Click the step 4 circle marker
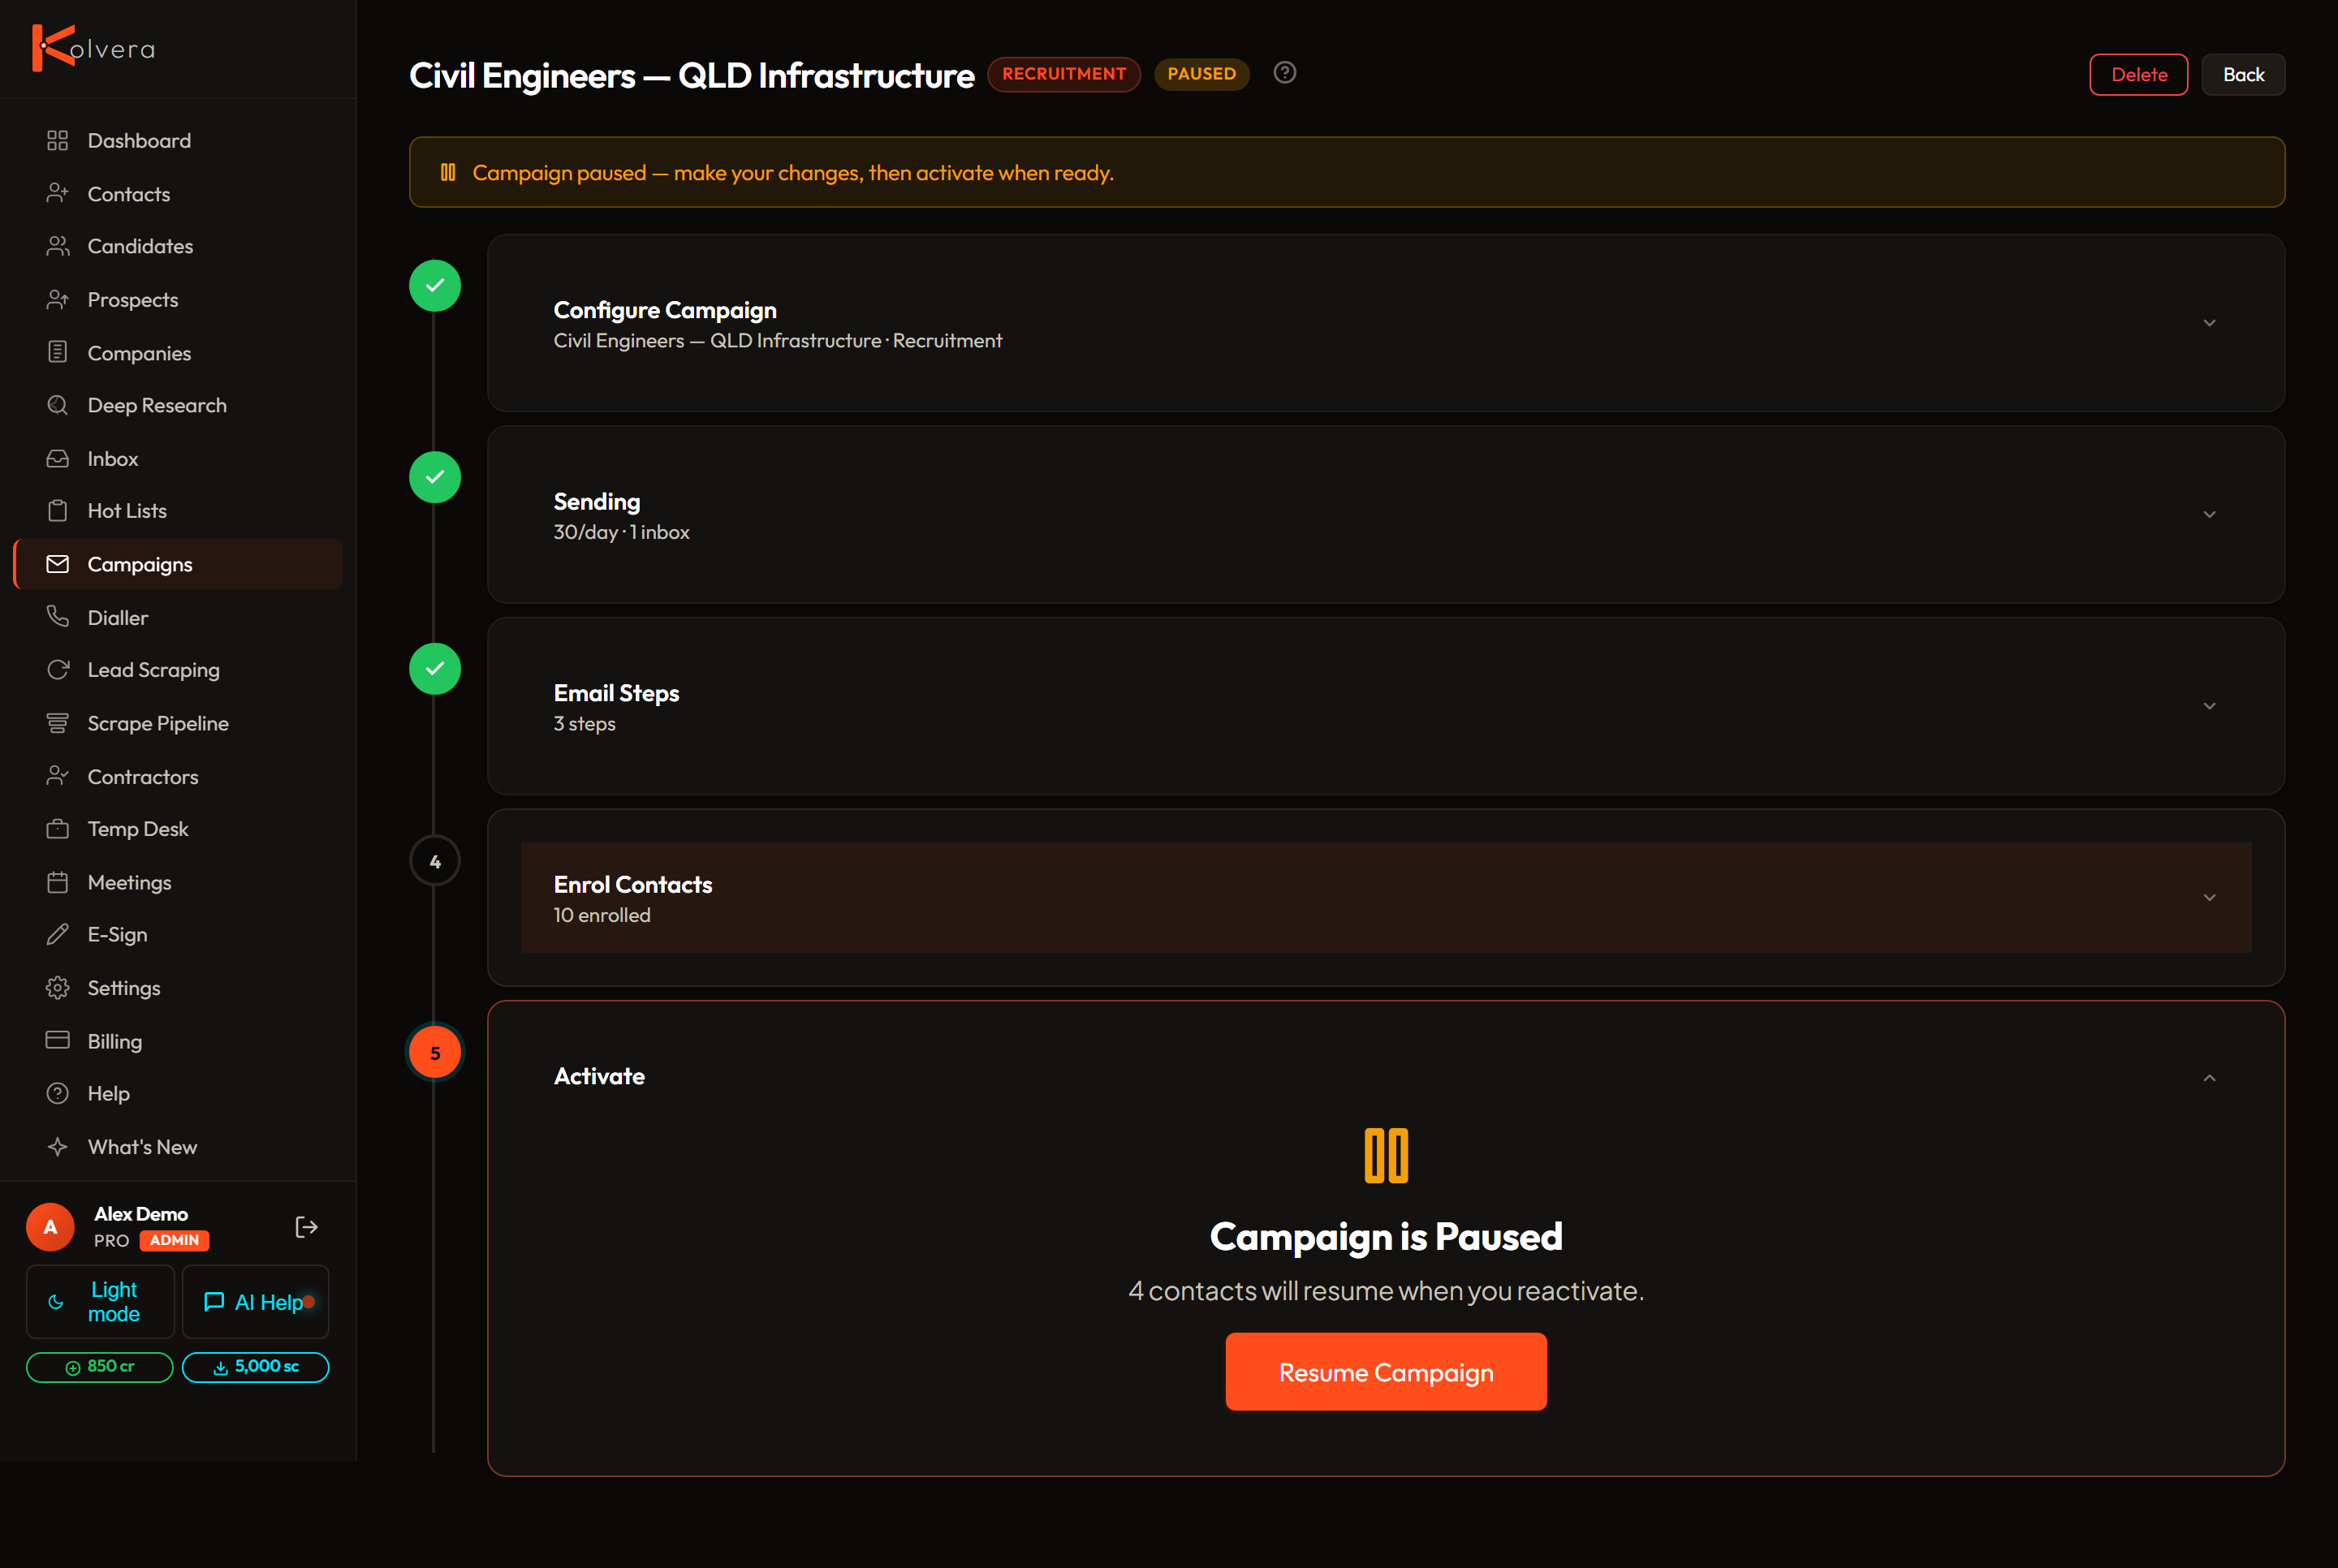2338x1568 pixels. click(435, 861)
